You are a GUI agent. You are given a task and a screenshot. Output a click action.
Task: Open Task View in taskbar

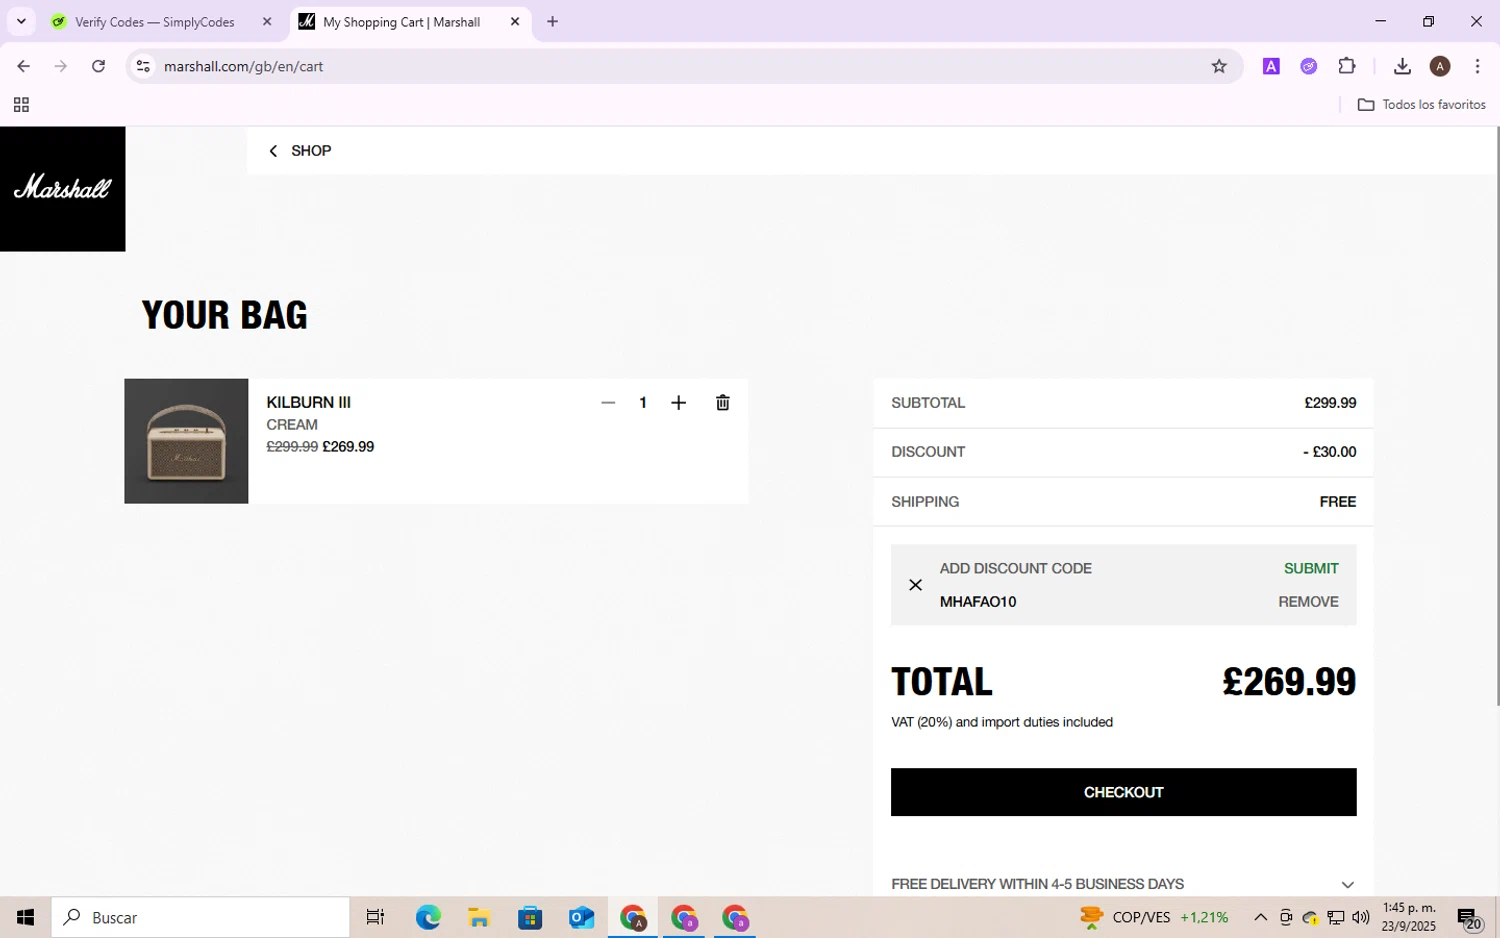[375, 917]
